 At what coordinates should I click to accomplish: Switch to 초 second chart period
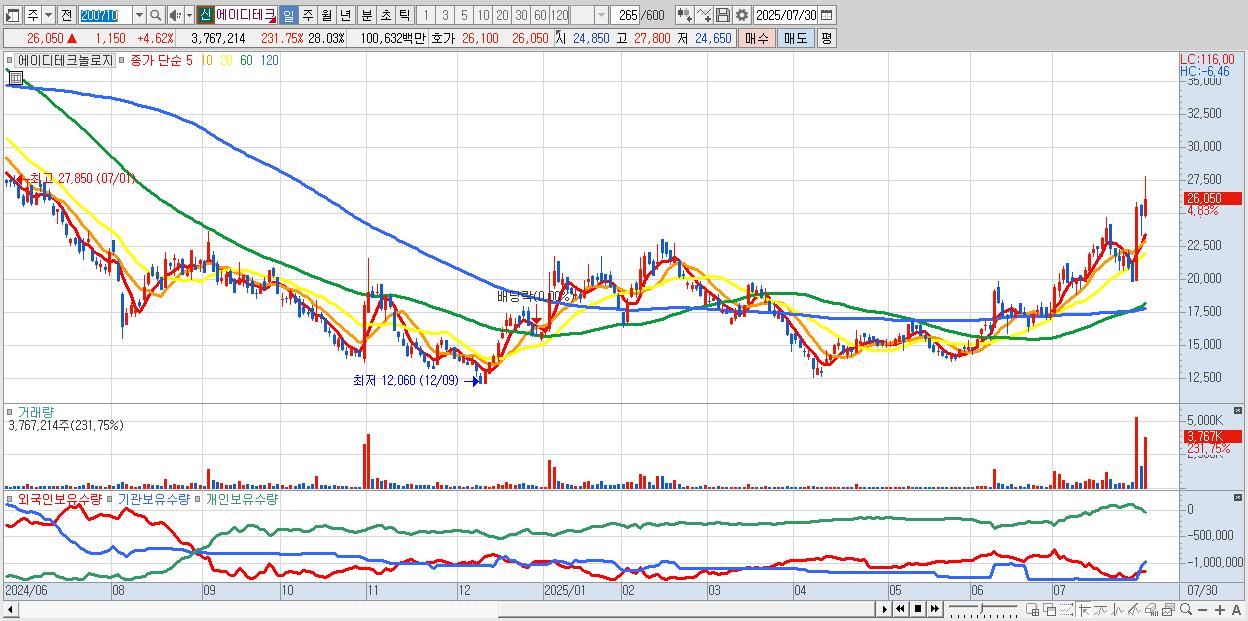[x=385, y=15]
